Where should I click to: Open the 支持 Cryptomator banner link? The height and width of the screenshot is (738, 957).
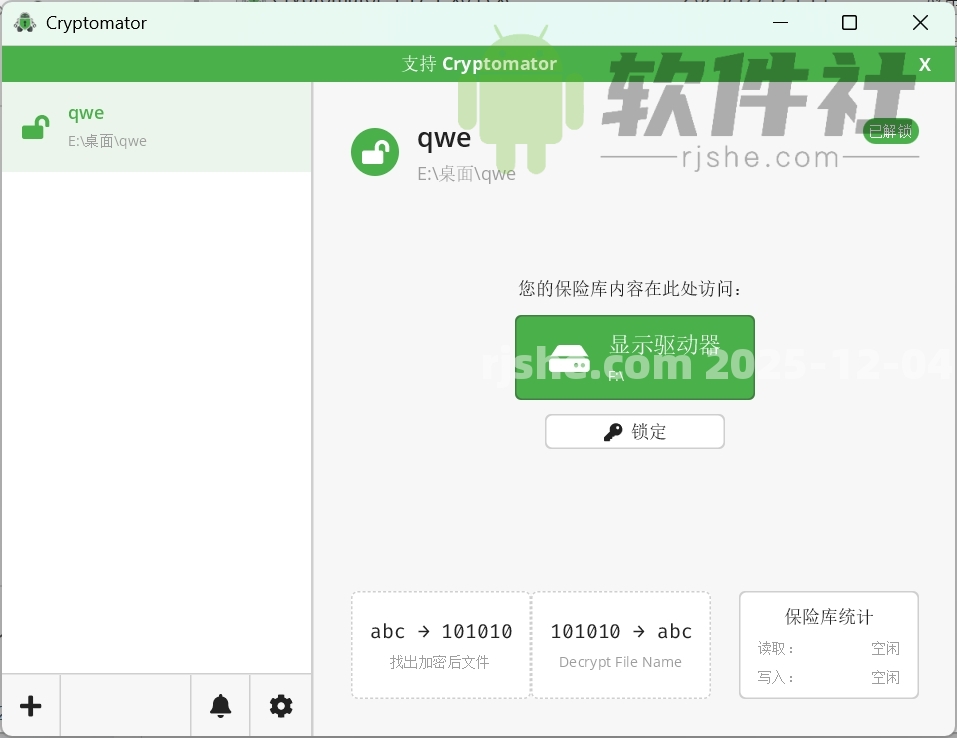pyautogui.click(x=479, y=63)
